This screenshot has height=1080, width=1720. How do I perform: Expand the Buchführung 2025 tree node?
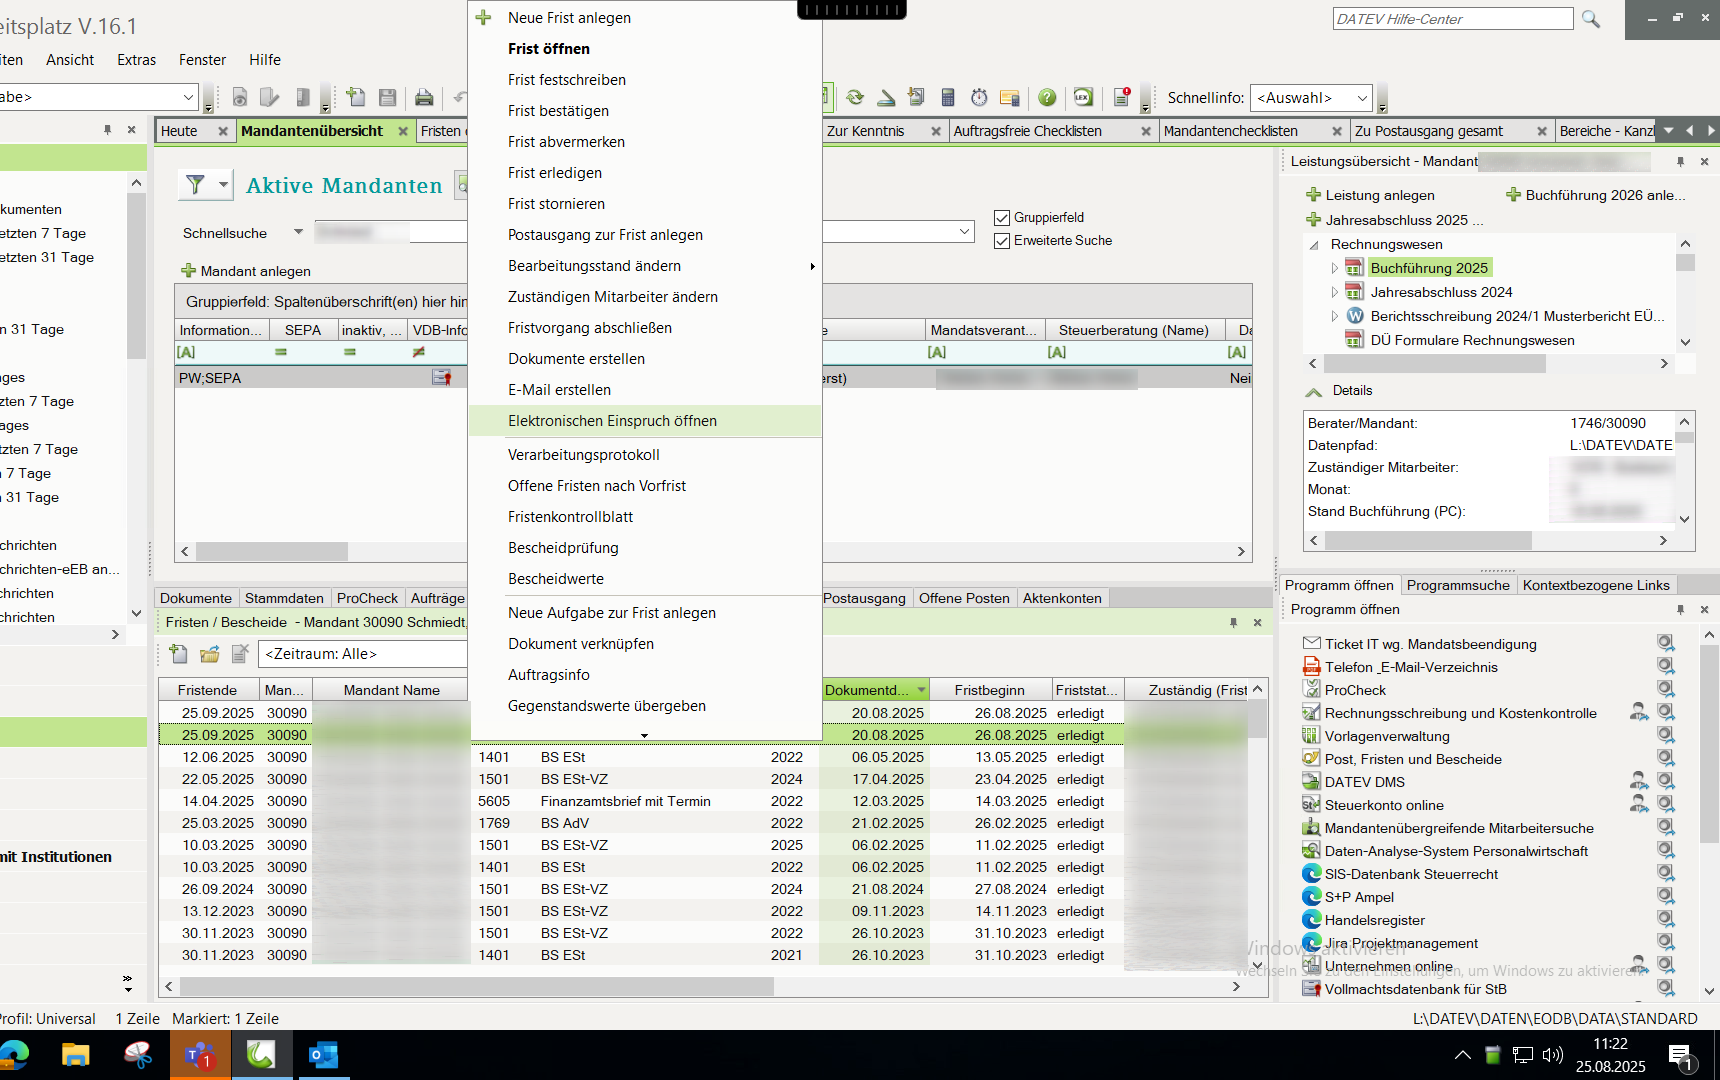[x=1335, y=268]
